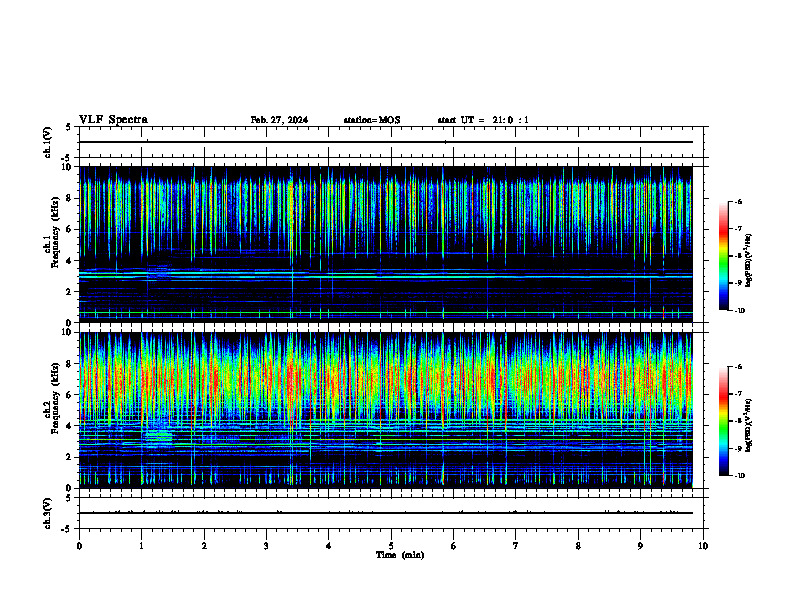Click the "-10" label on ch.2 colorbar

click(x=739, y=476)
